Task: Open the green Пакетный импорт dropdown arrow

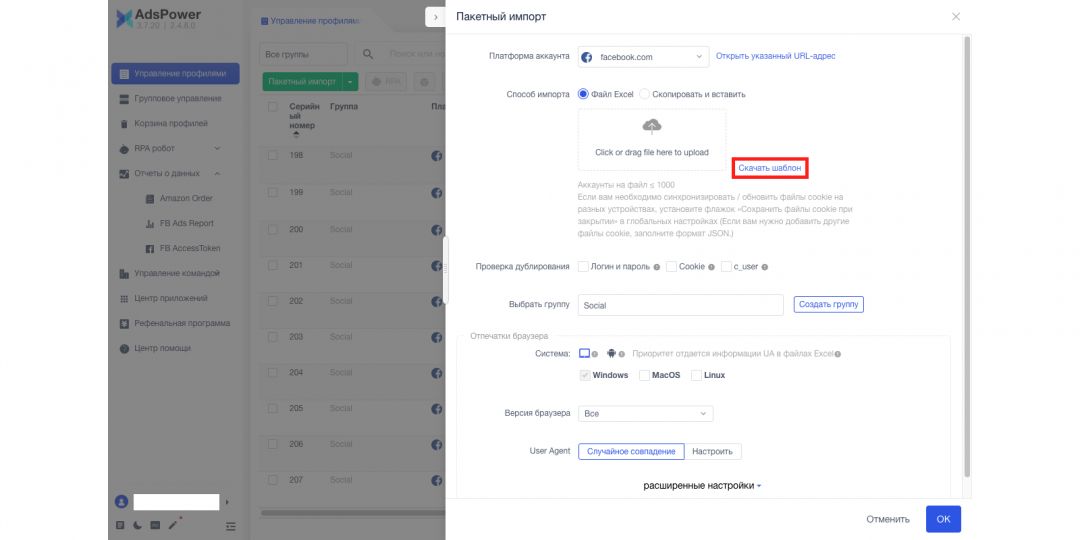Action: point(350,81)
